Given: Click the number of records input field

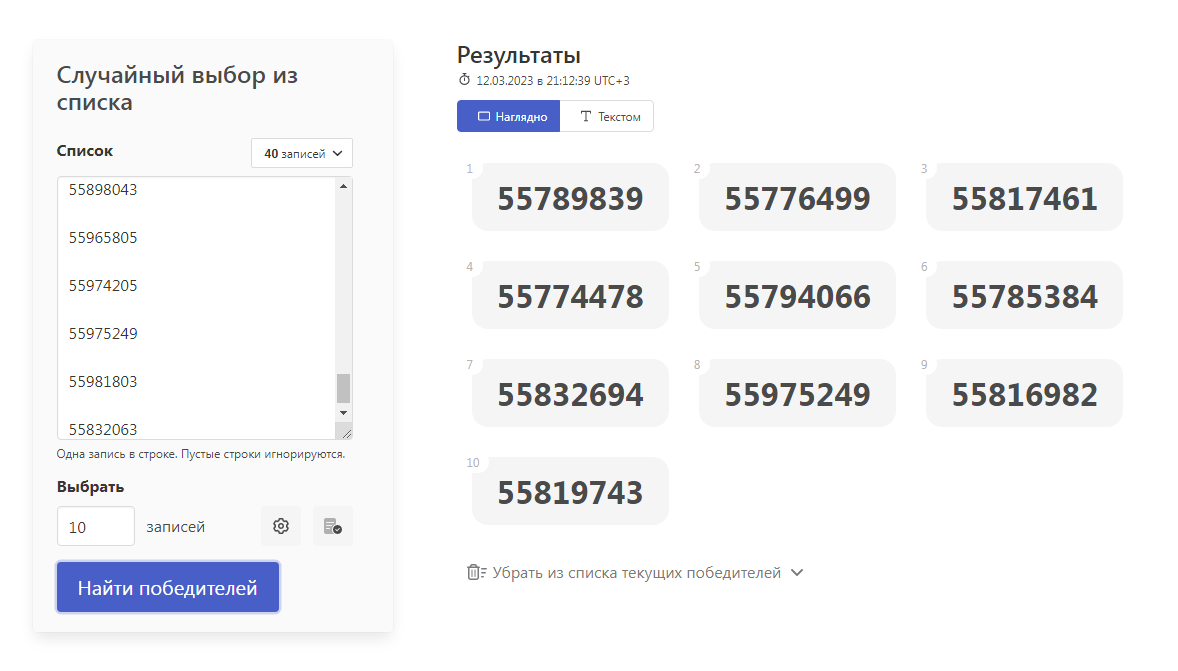Looking at the screenshot, I should [x=96, y=526].
